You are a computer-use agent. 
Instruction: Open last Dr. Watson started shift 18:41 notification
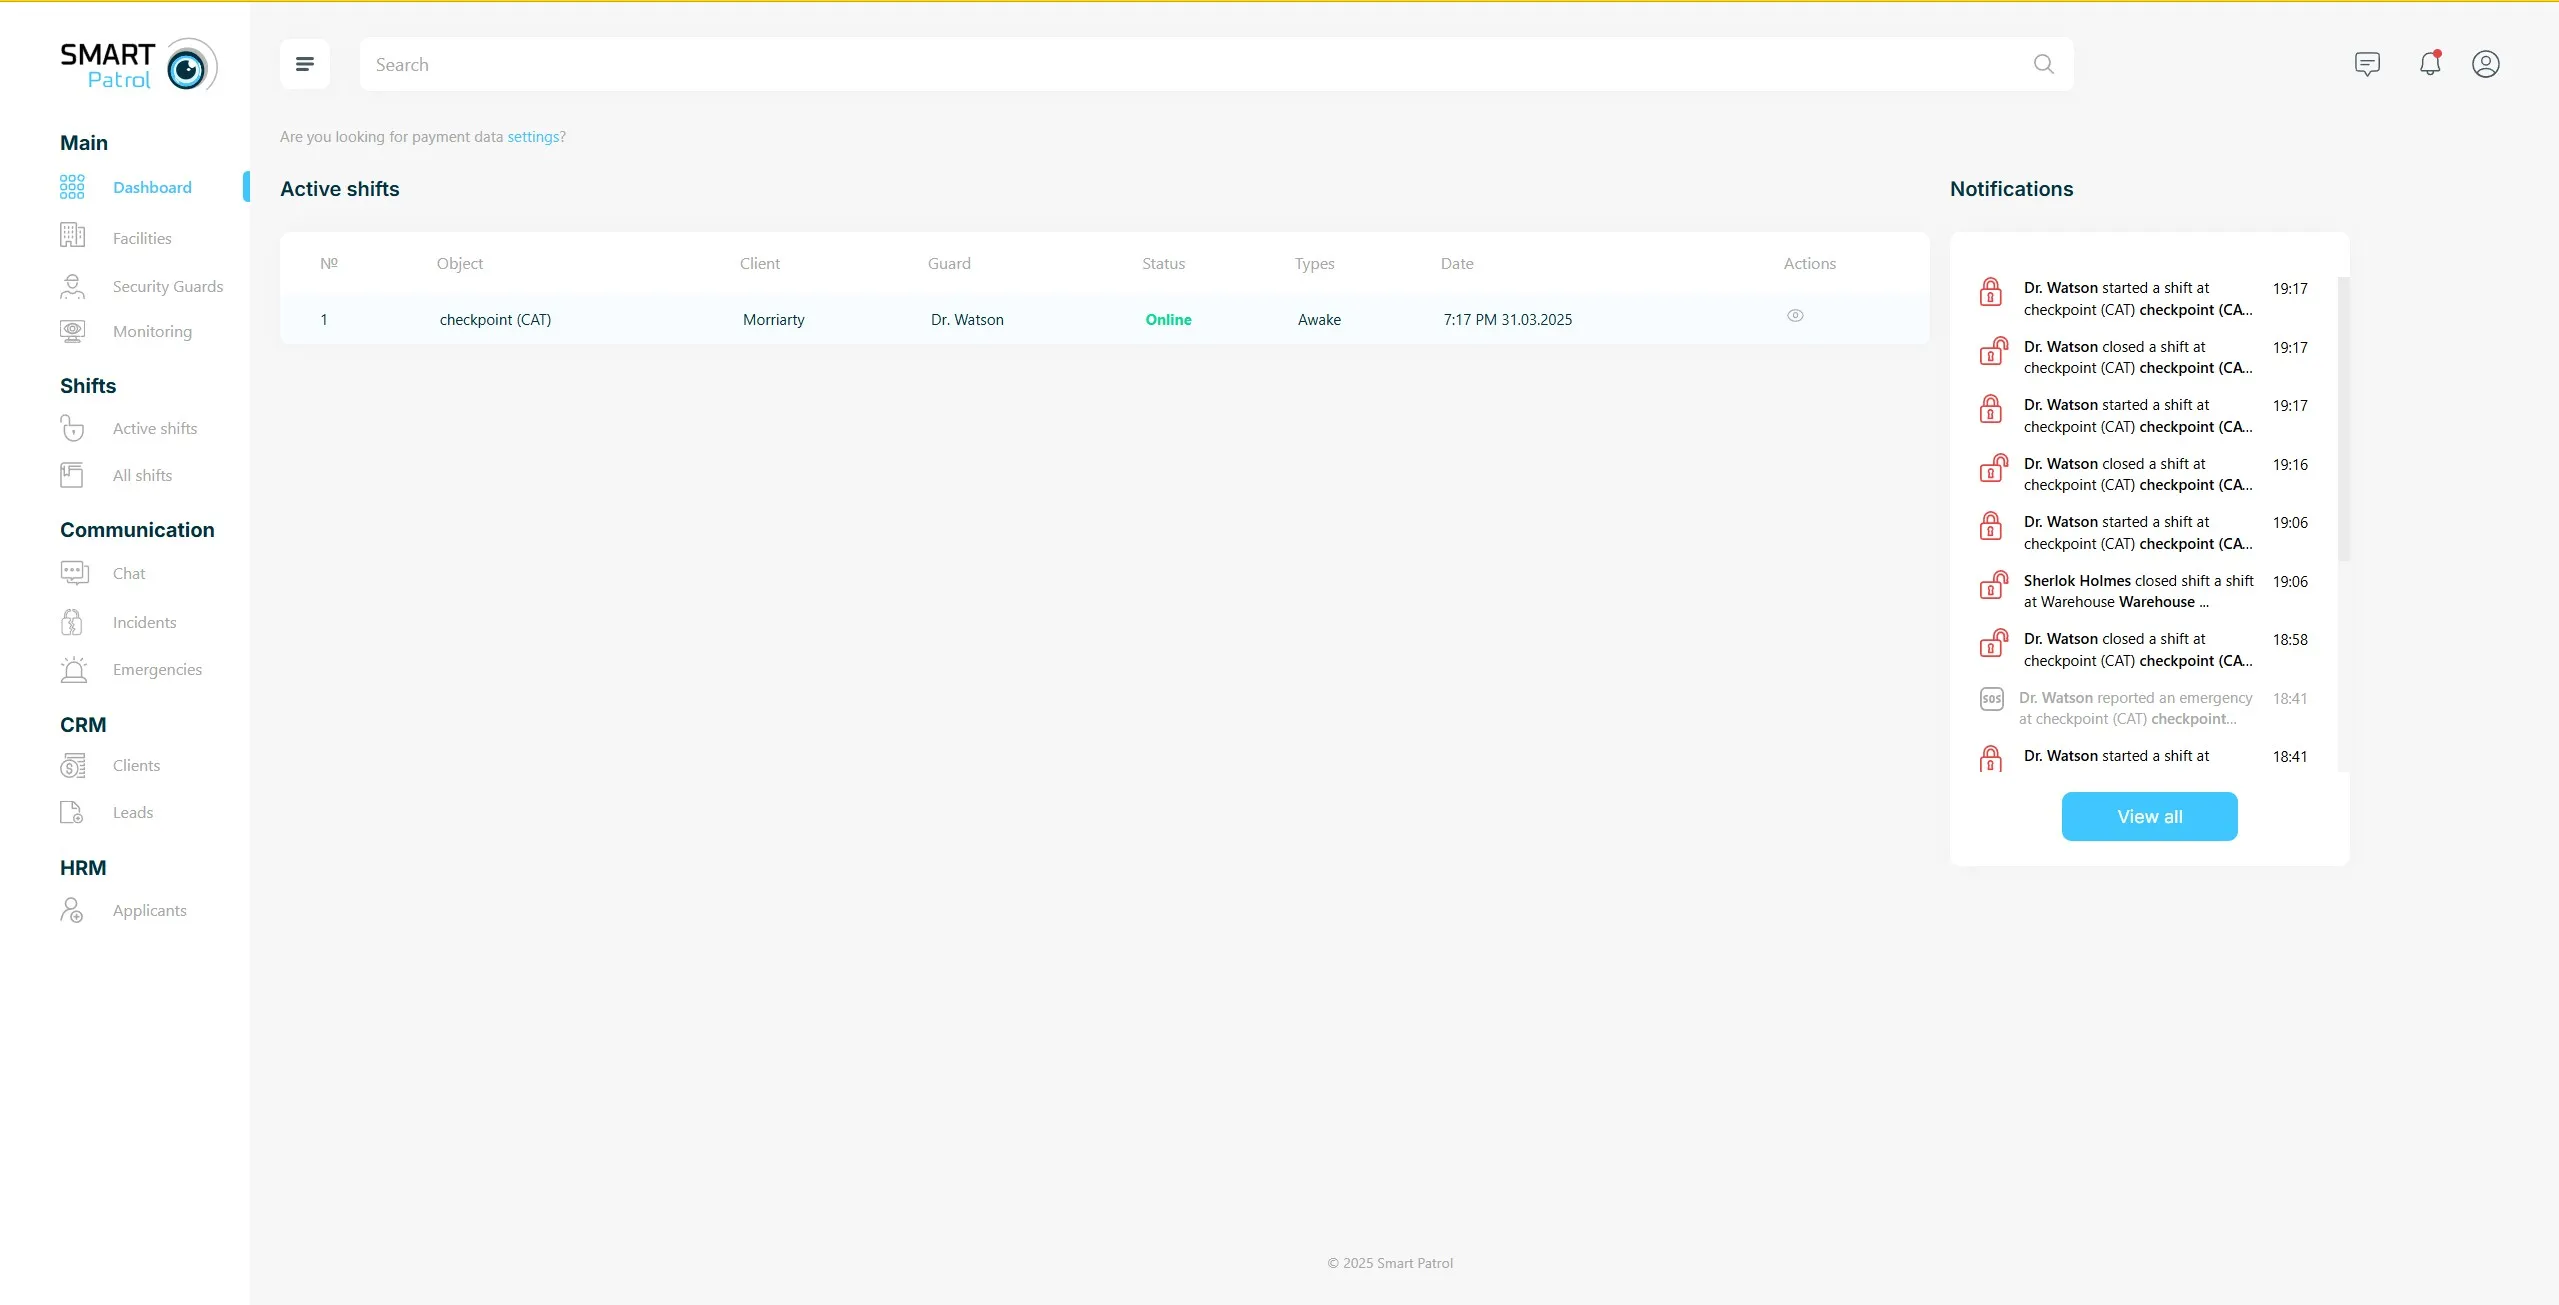pos(2145,758)
